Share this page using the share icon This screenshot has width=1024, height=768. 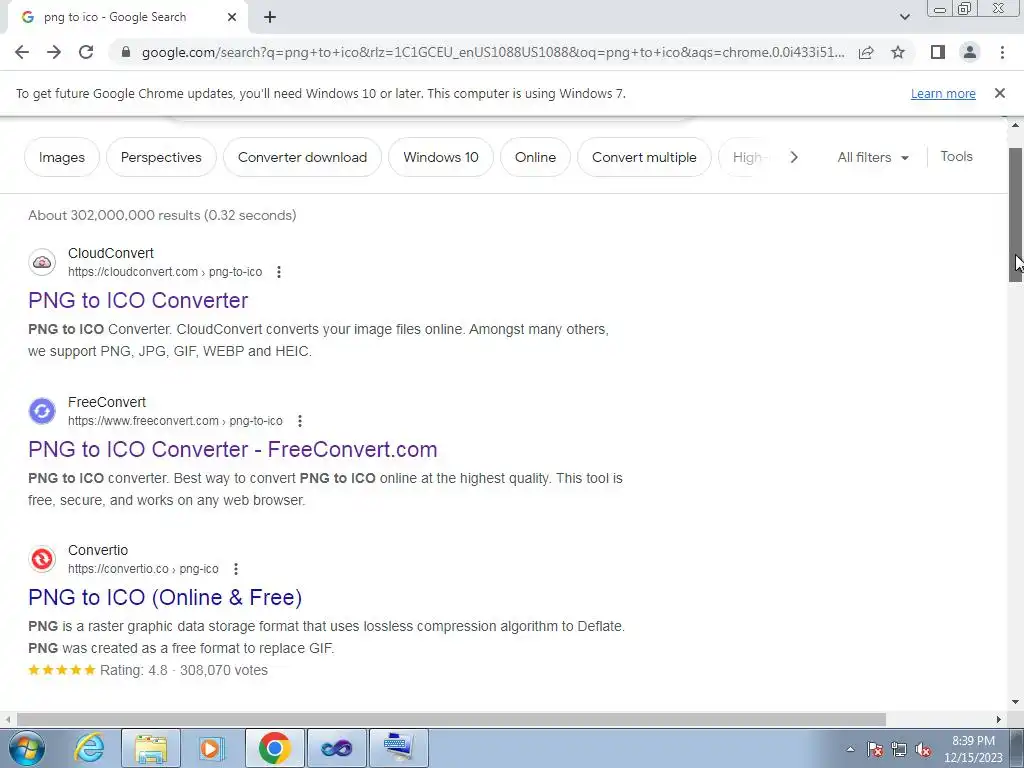tap(866, 52)
